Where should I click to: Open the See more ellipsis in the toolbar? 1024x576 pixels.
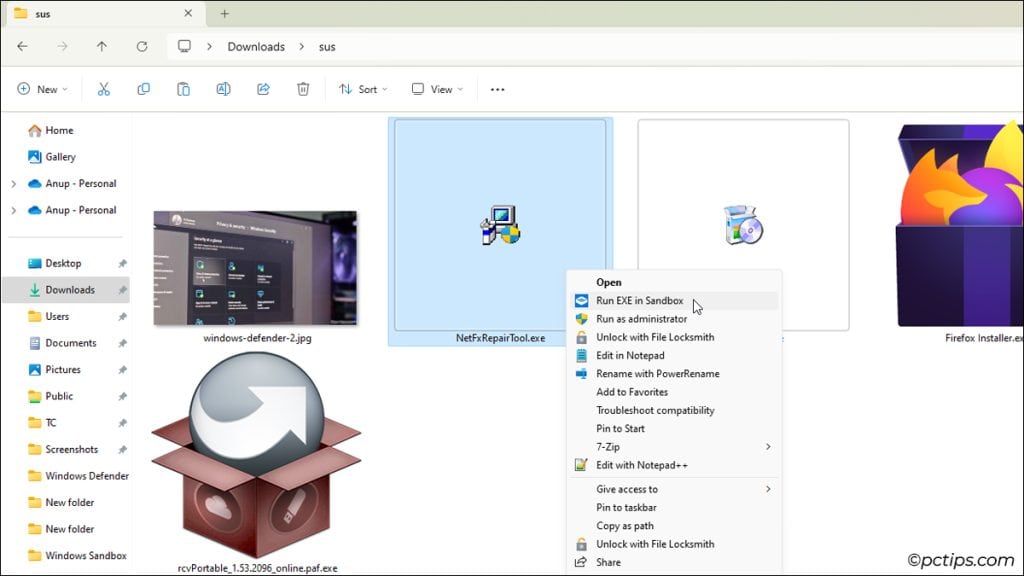coord(497,89)
